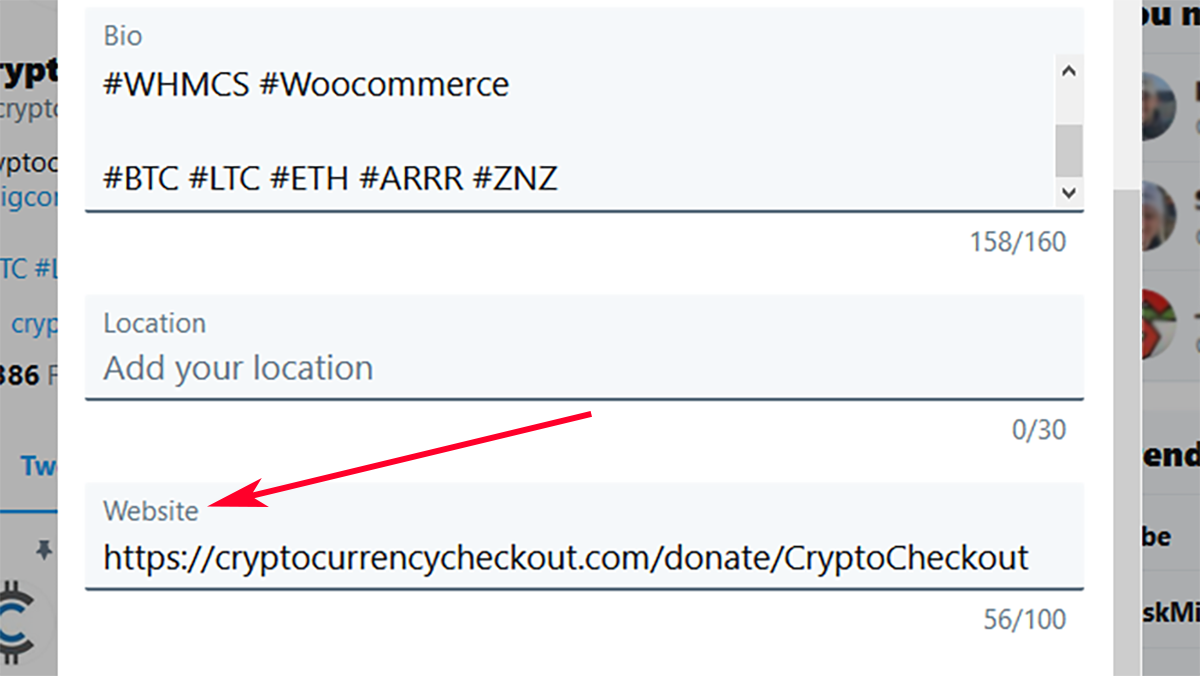
Task: Click the Bio scrollbar down arrow
Action: pyautogui.click(x=1069, y=192)
